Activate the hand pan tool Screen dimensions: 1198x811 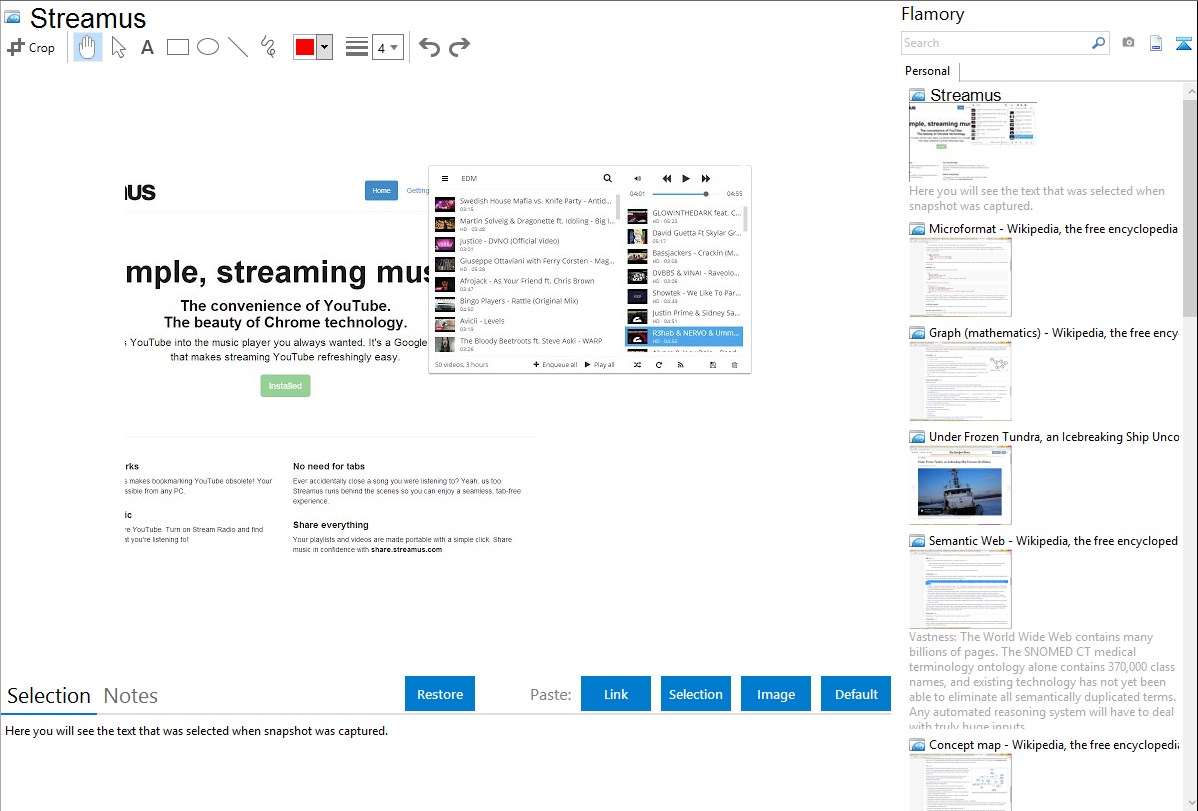point(87,47)
